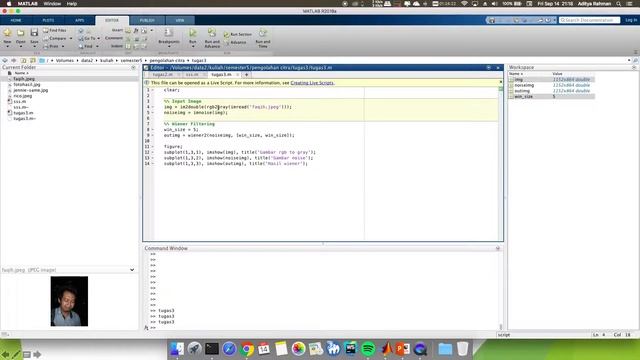Click the browse for folder icon
Screen dimensions: 640x360
(33, 60)
